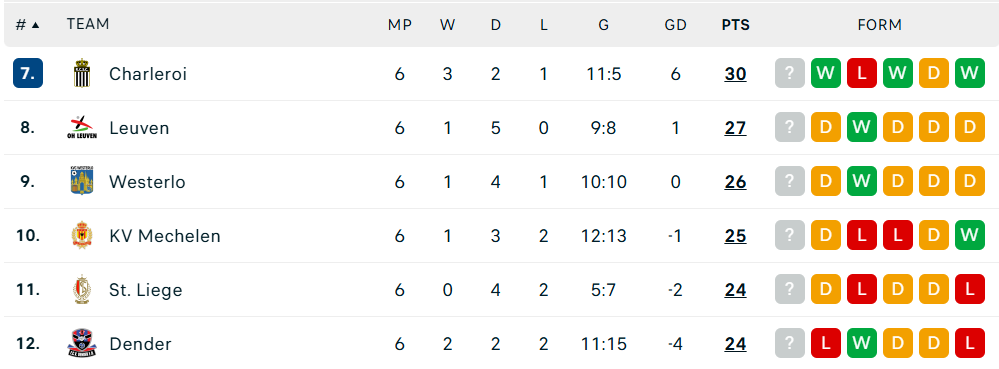Image resolution: width=999 pixels, height=369 pixels.
Task: Click the grey question mark badge for Charleroi
Action: click(x=790, y=73)
